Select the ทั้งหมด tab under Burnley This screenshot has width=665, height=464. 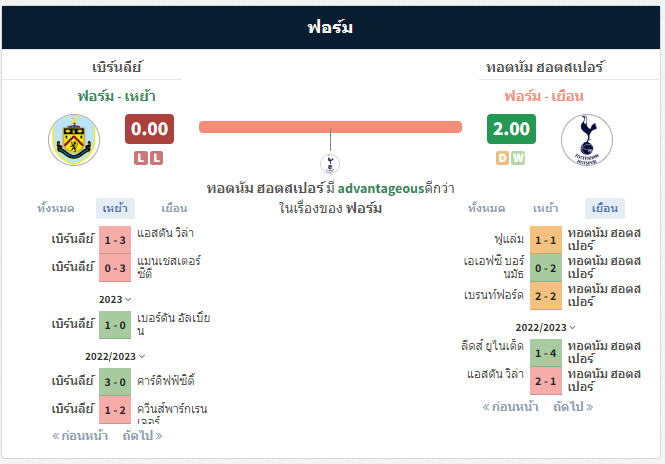coord(56,208)
